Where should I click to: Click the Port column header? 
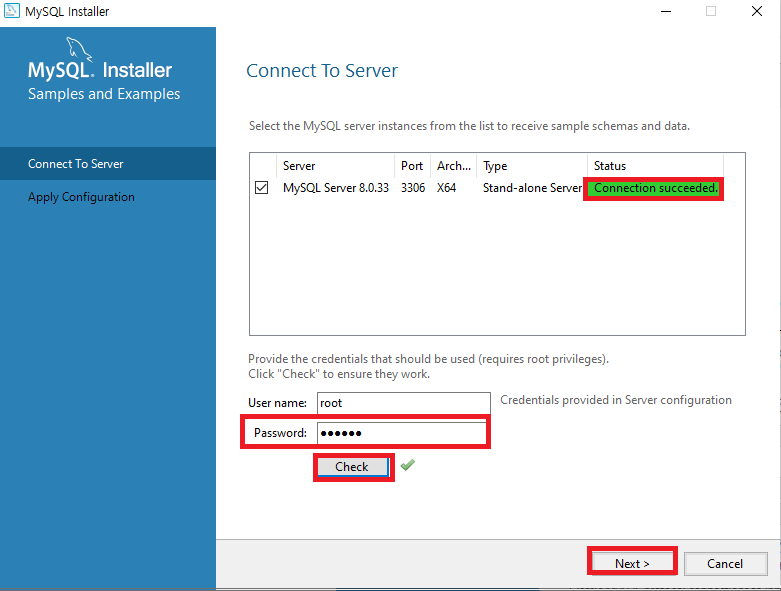412,166
